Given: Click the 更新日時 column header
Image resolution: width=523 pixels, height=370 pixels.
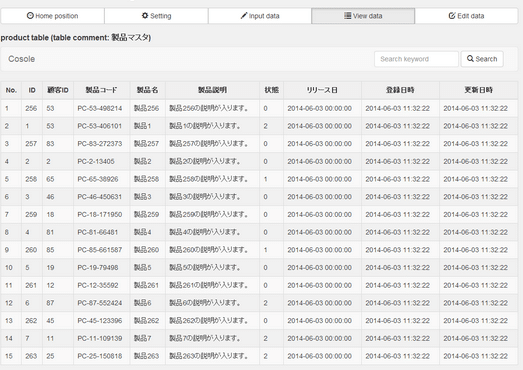Looking at the screenshot, I should tap(479, 90).
